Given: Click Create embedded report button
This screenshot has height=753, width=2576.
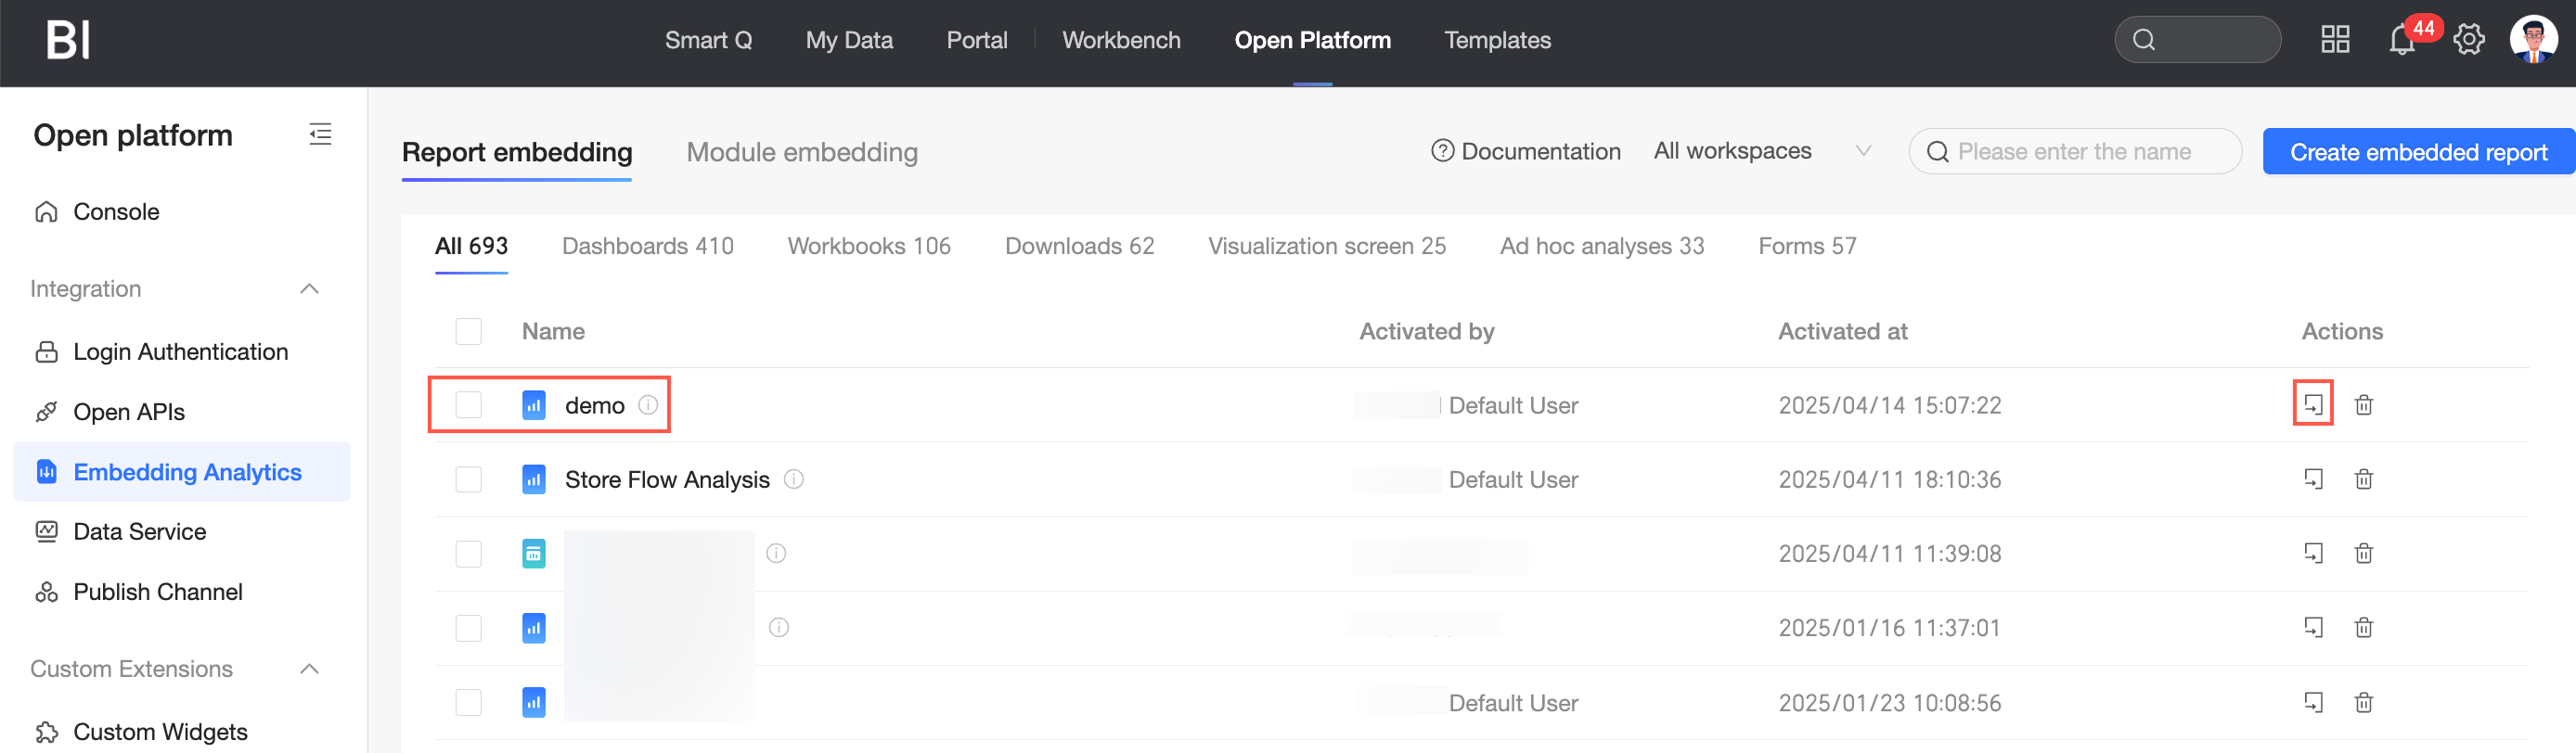Looking at the screenshot, I should click(2417, 152).
